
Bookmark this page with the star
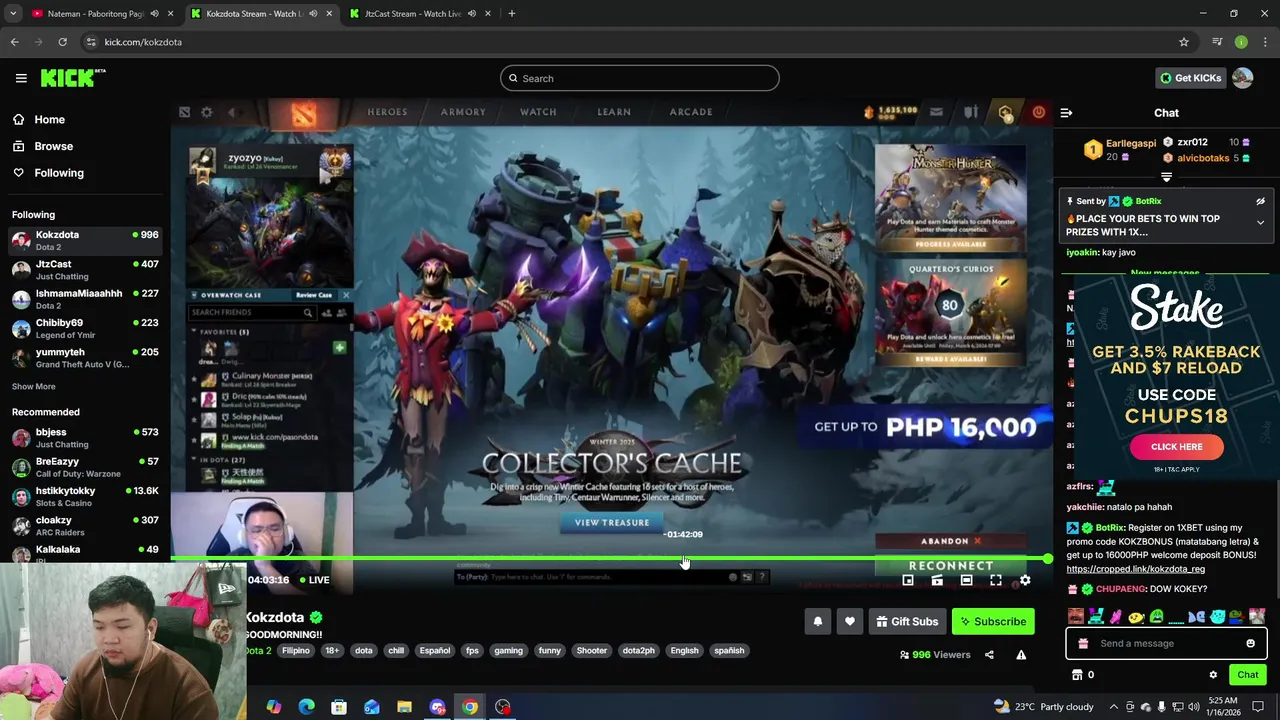pos(1184,42)
